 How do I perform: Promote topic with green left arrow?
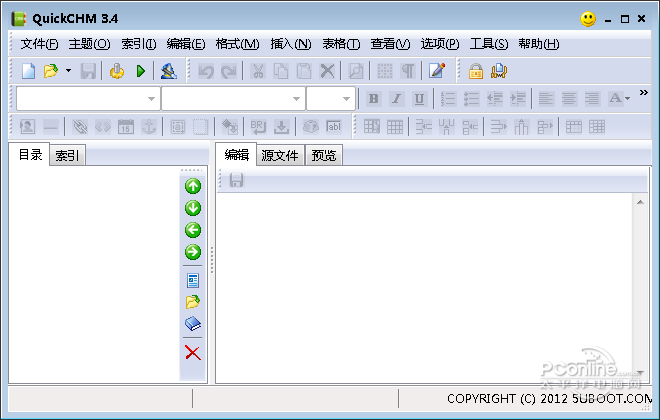click(x=193, y=230)
